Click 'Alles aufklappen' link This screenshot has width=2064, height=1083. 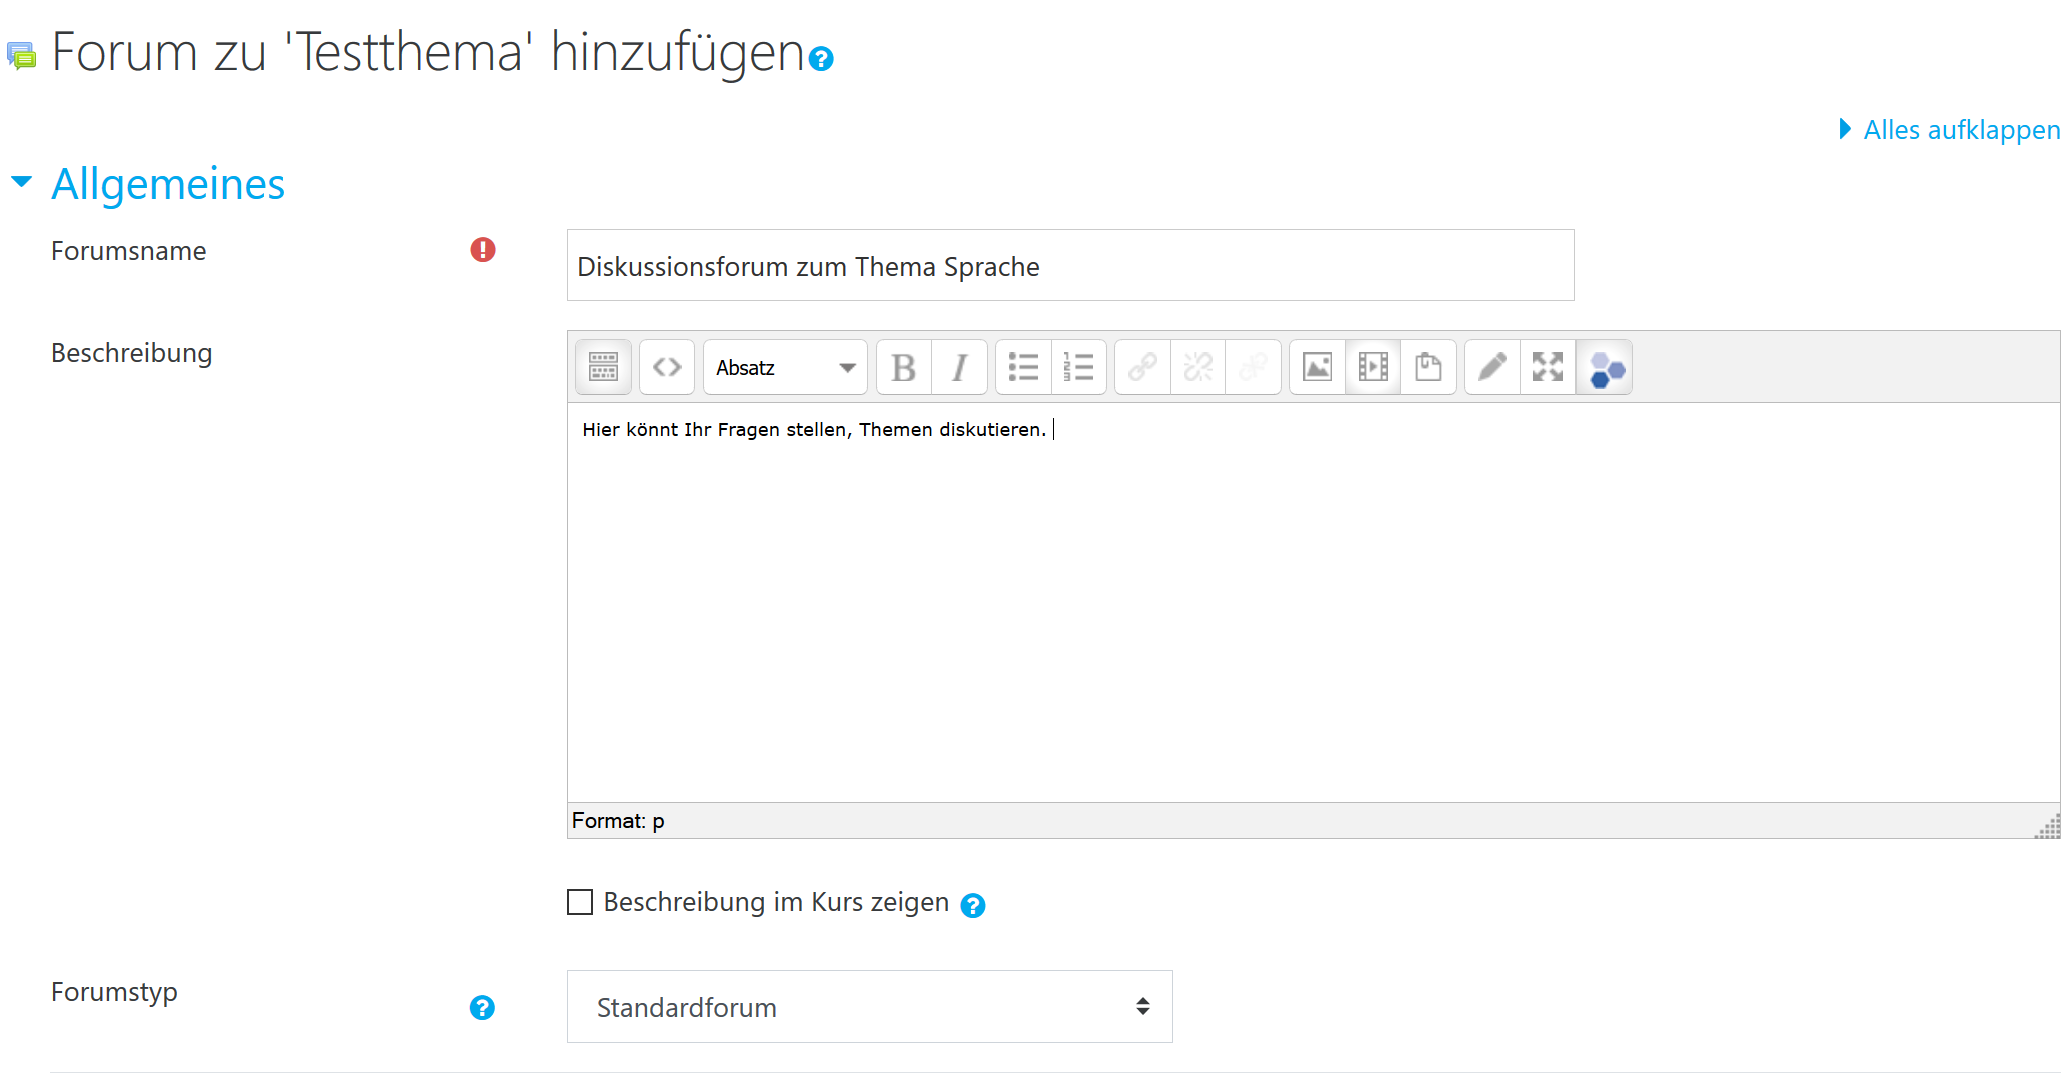[x=1960, y=130]
